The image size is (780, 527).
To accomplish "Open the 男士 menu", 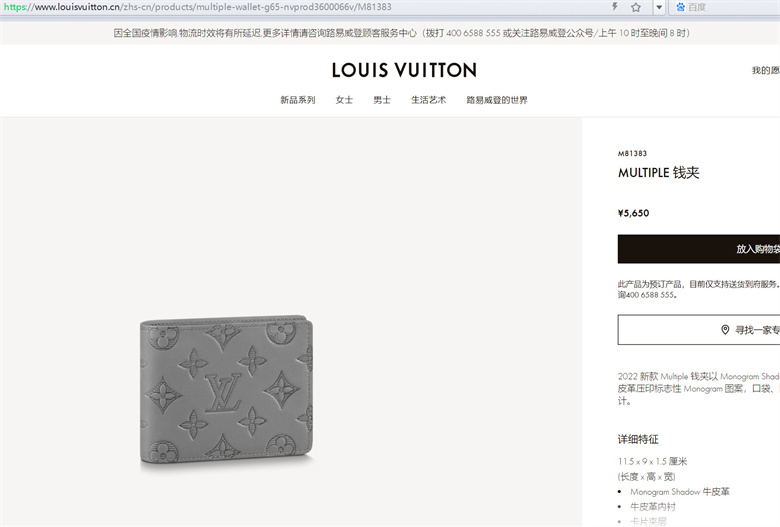I will click(382, 100).
